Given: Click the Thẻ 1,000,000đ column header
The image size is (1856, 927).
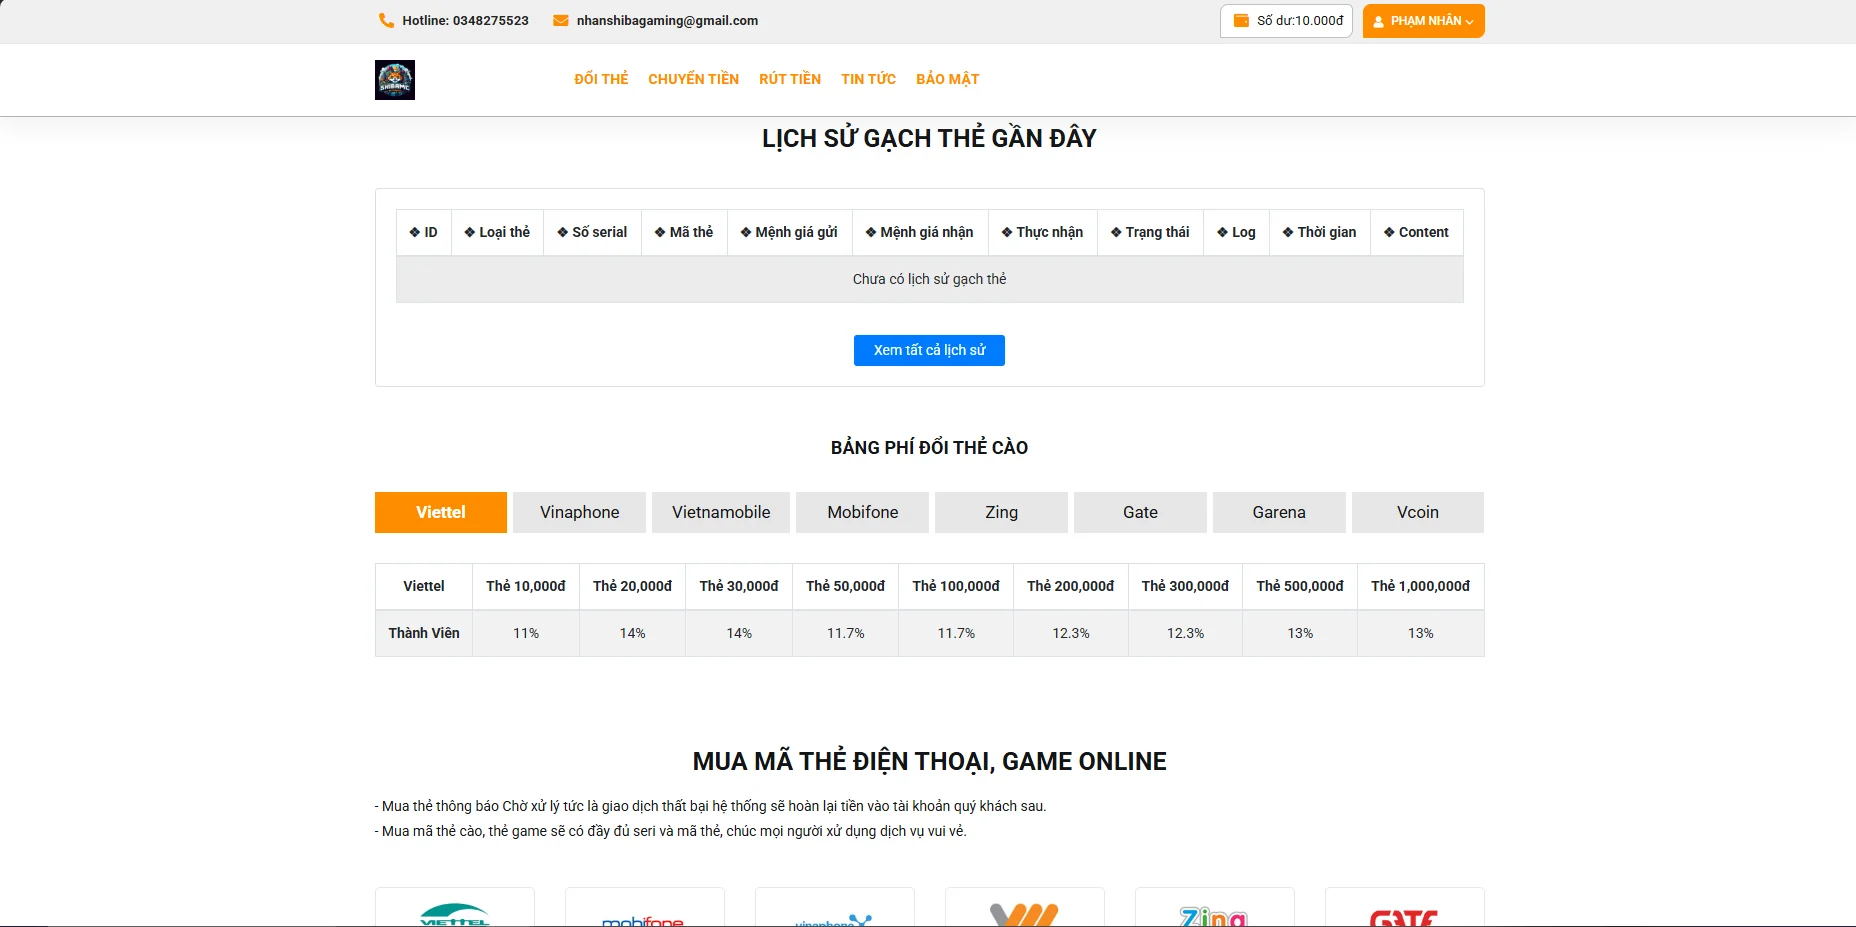Looking at the screenshot, I should tap(1421, 586).
